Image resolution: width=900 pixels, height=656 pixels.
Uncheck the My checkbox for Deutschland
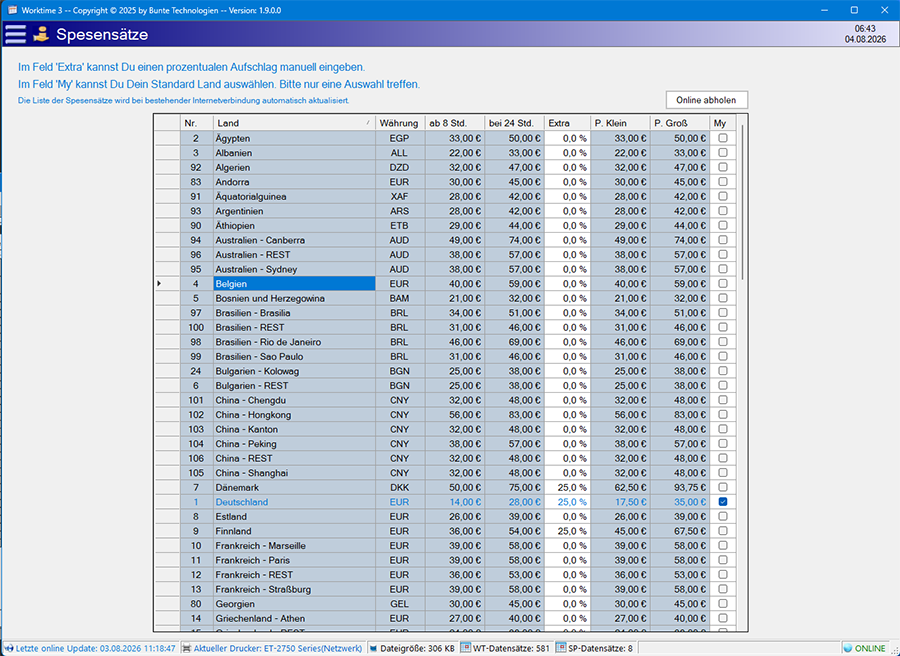tap(723, 502)
